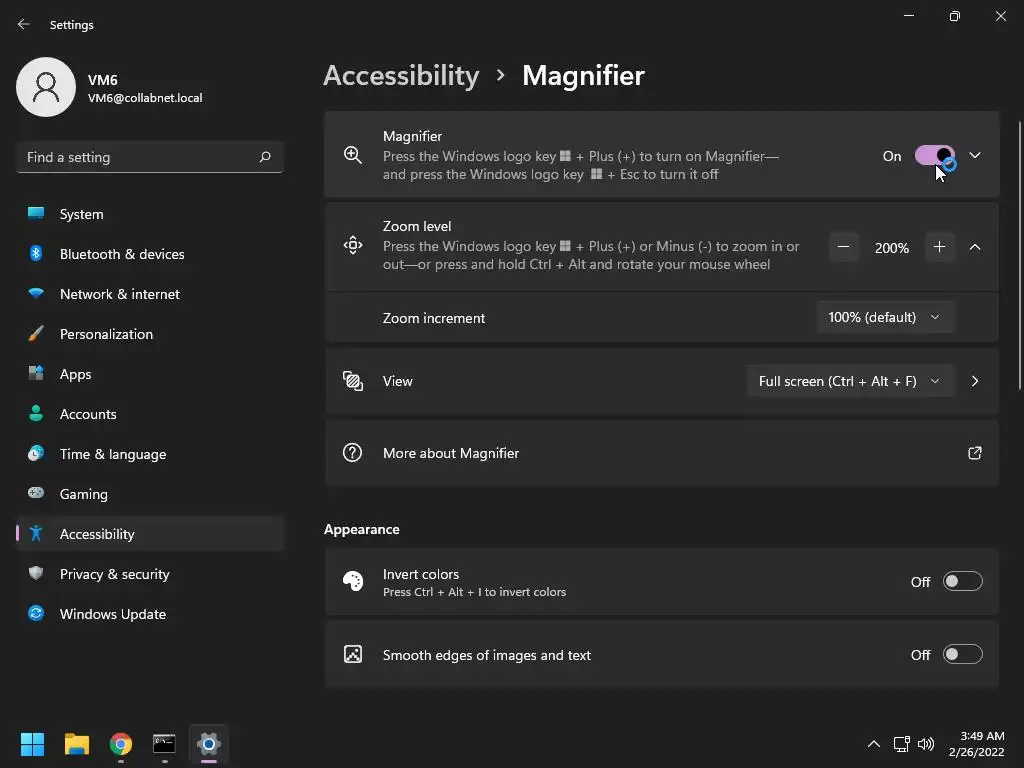
Task: Turn off the Magnifier toggle
Action: (x=934, y=156)
